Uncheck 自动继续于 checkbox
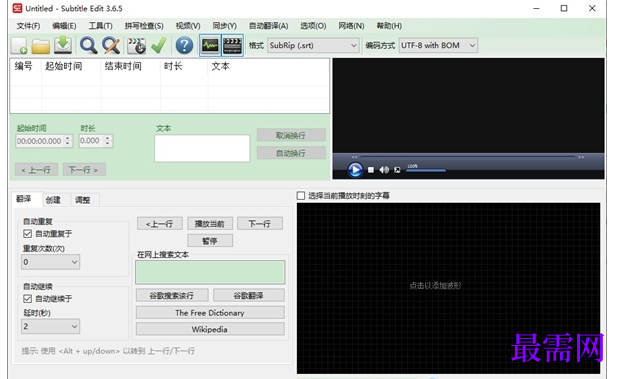This screenshot has height=379, width=623. tap(27, 299)
